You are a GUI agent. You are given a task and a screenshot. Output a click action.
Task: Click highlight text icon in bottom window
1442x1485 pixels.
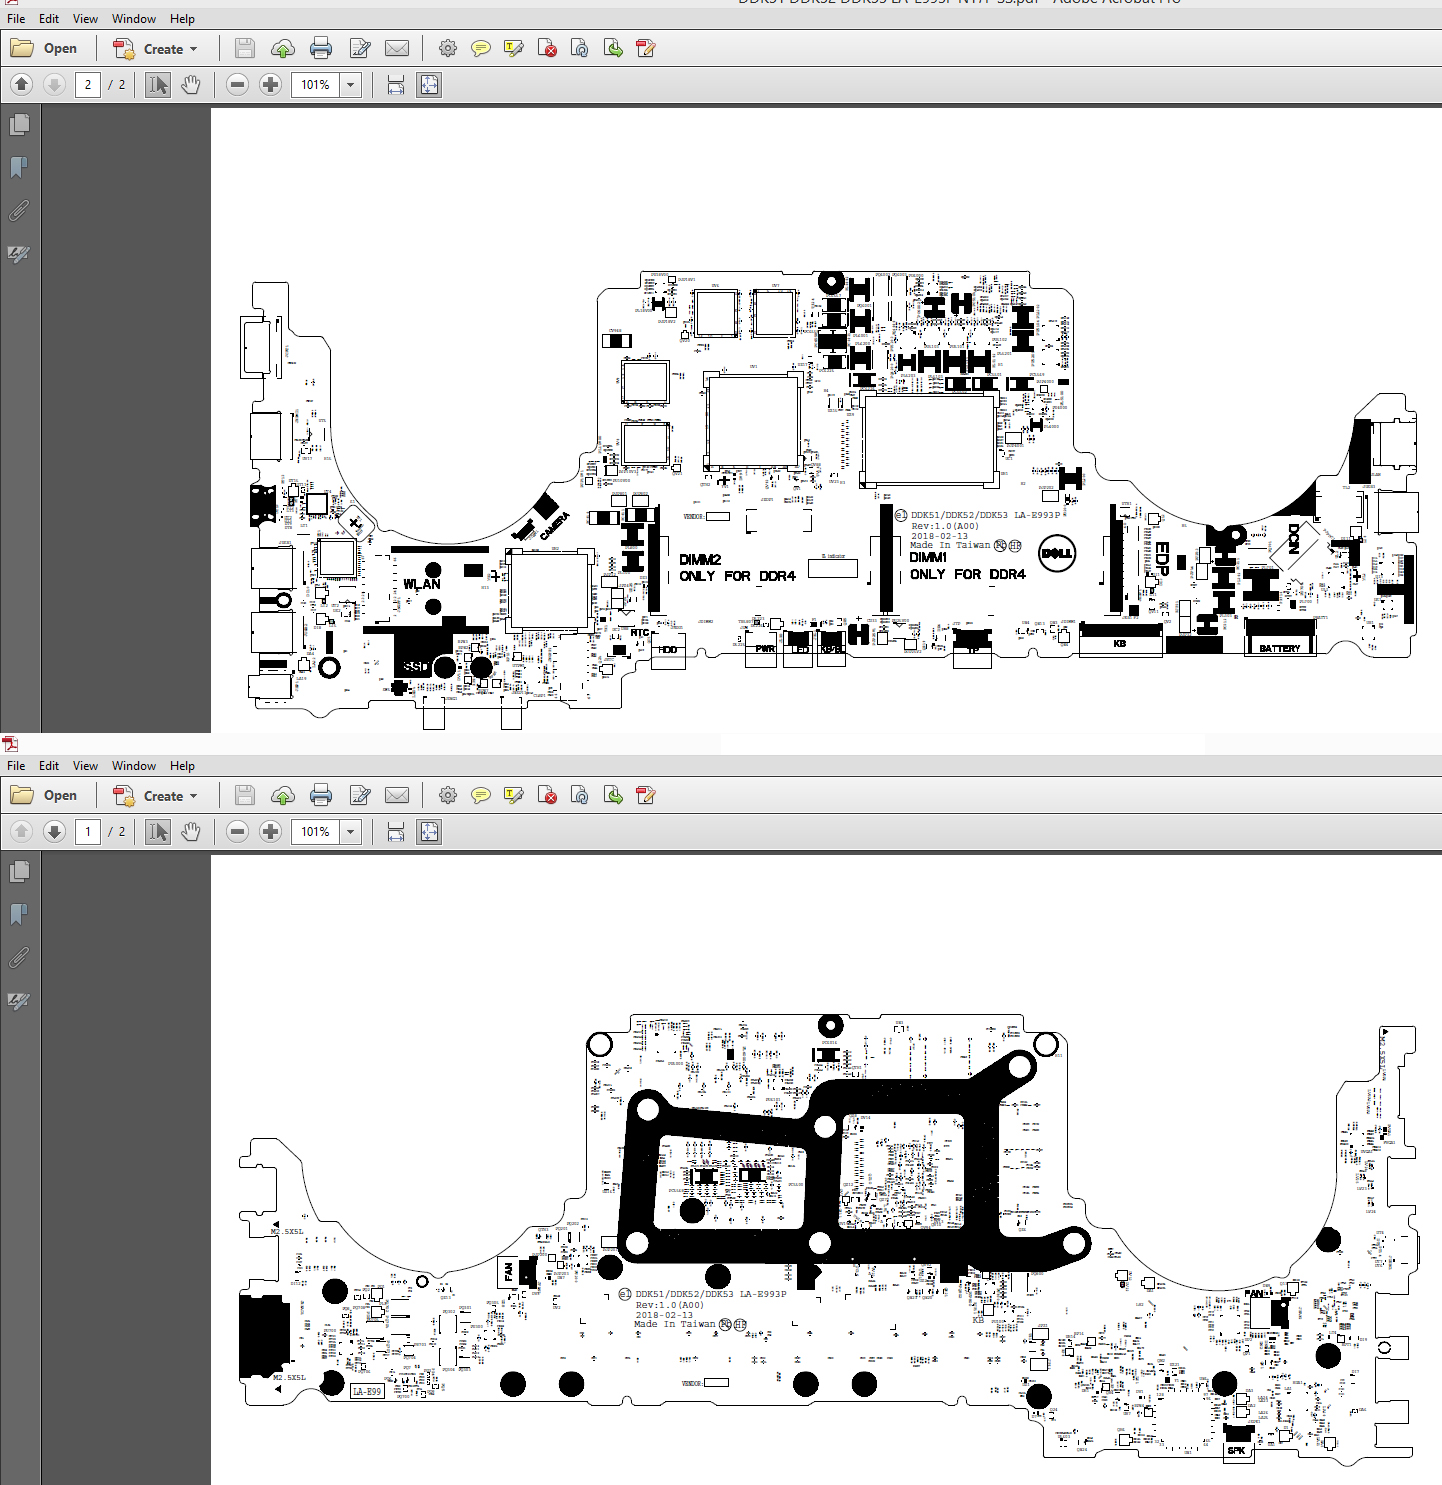[514, 795]
